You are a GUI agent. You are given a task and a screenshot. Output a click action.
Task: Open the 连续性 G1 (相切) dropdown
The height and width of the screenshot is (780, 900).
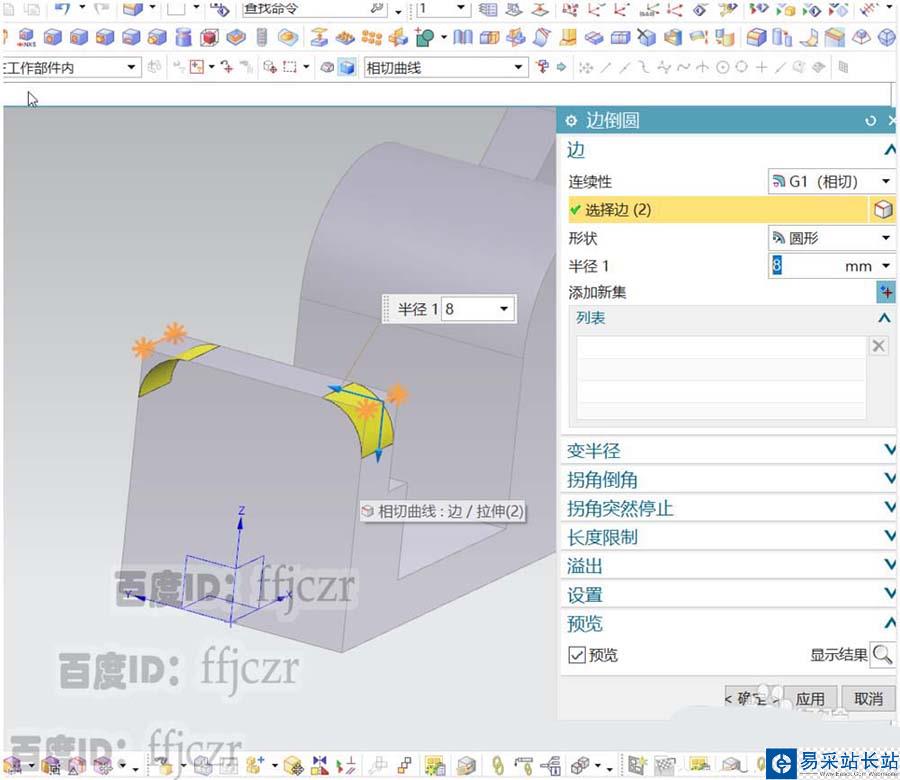tap(832, 181)
